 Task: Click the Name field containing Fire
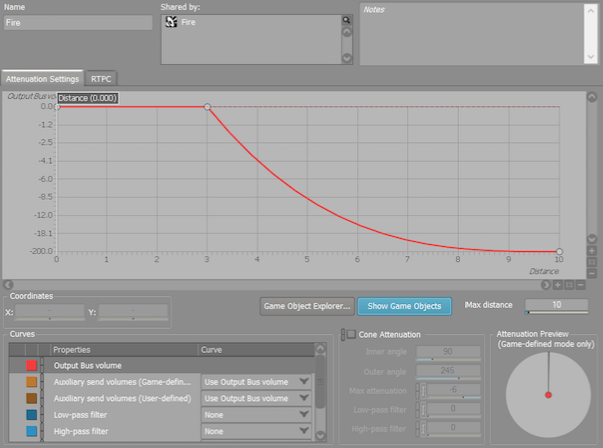click(x=78, y=23)
